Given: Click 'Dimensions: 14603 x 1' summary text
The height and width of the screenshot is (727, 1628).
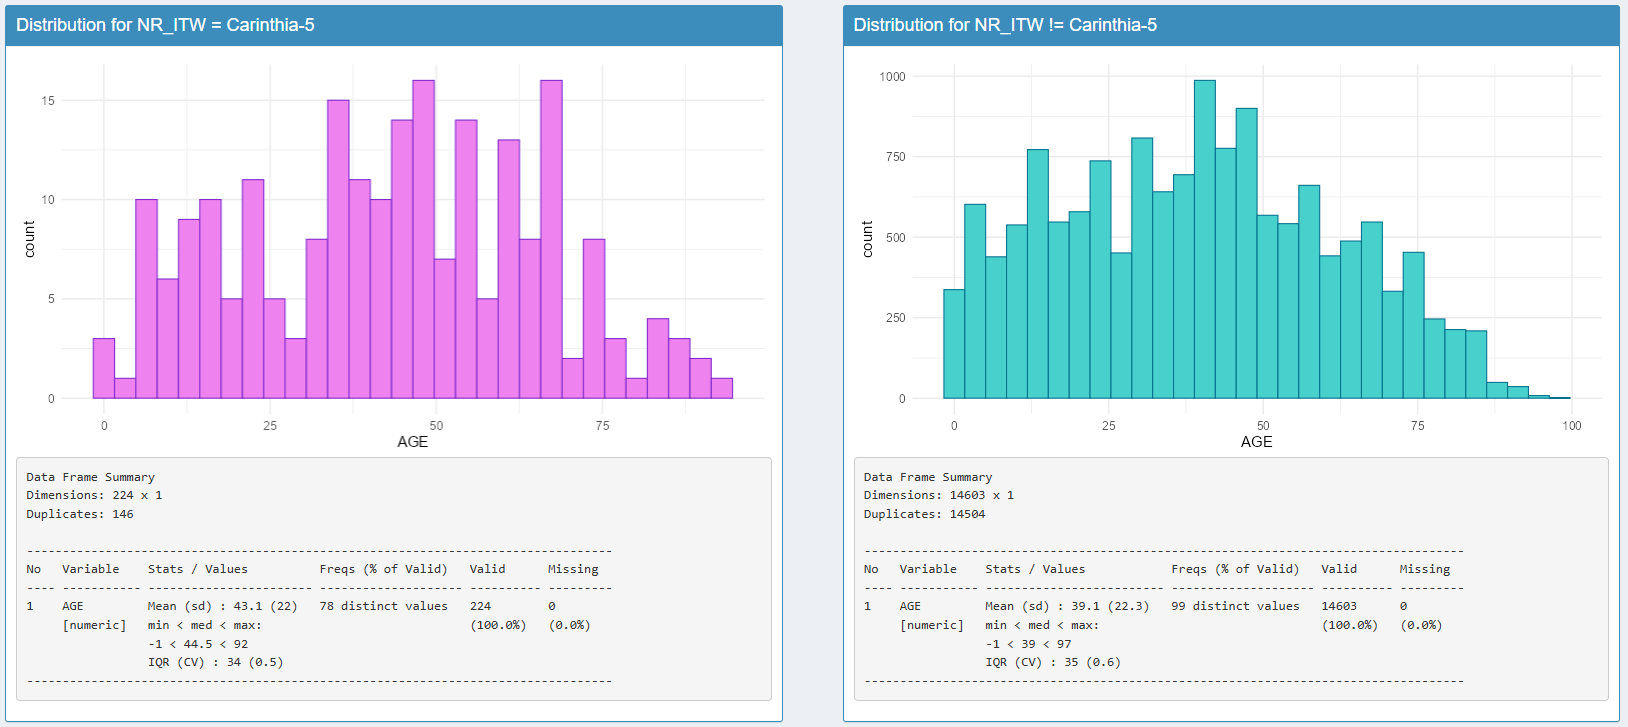Looking at the screenshot, I should pos(938,496).
